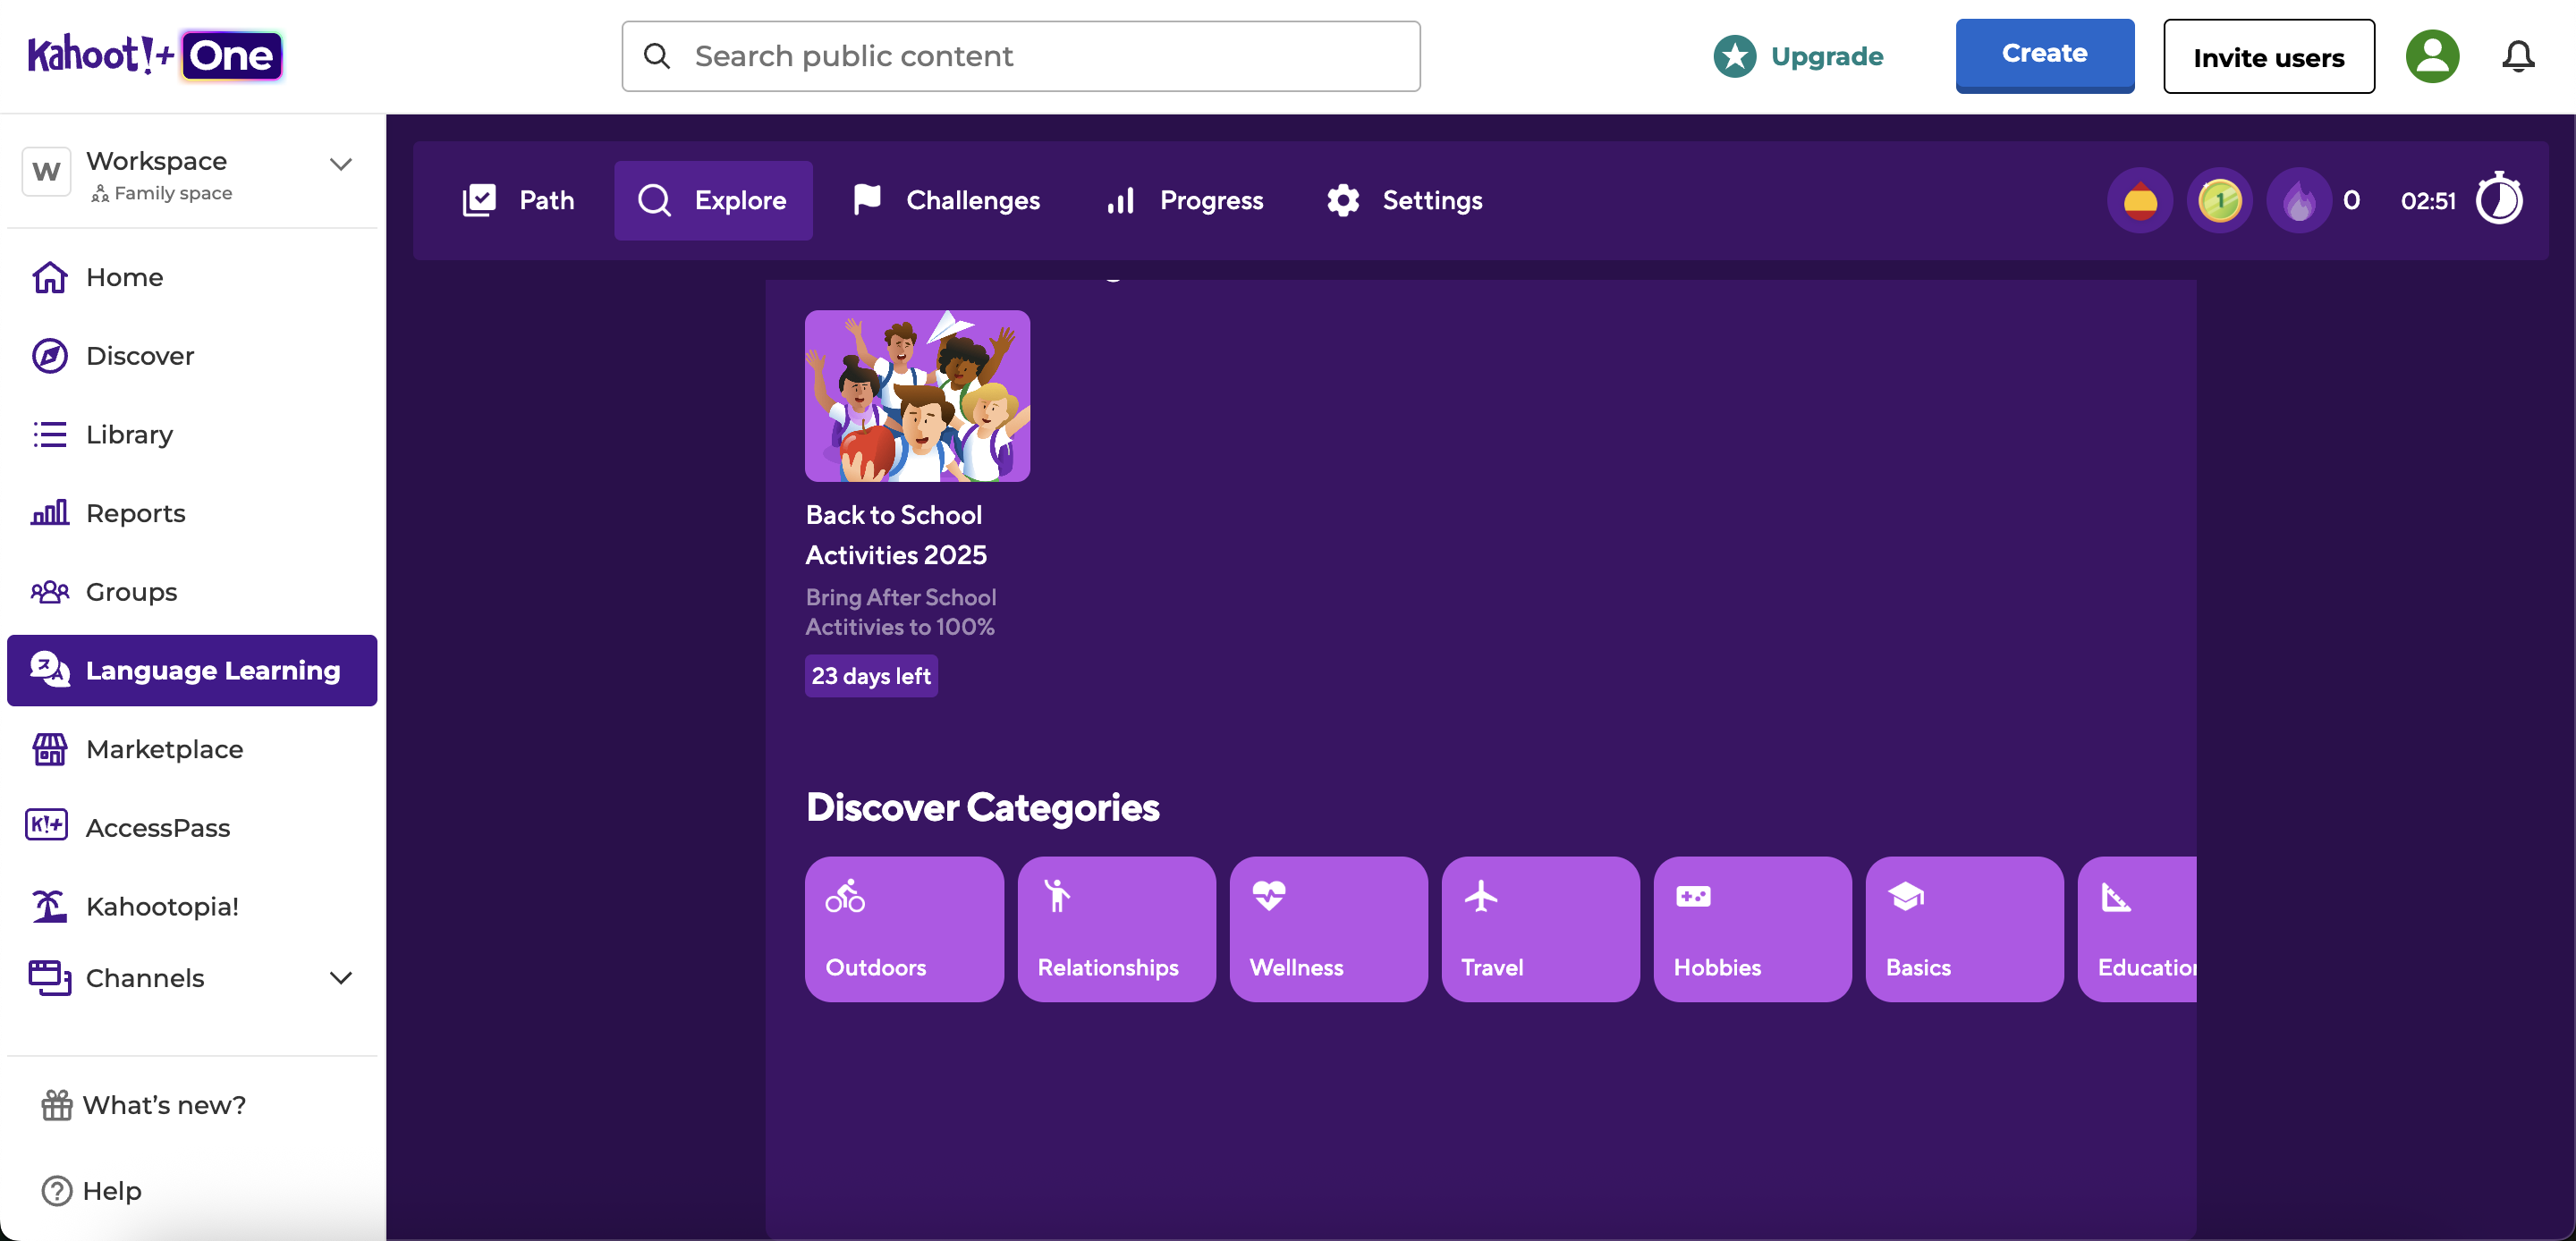The image size is (2576, 1241).
Task: Open Language Learning in sidebar
Action: coord(192,670)
